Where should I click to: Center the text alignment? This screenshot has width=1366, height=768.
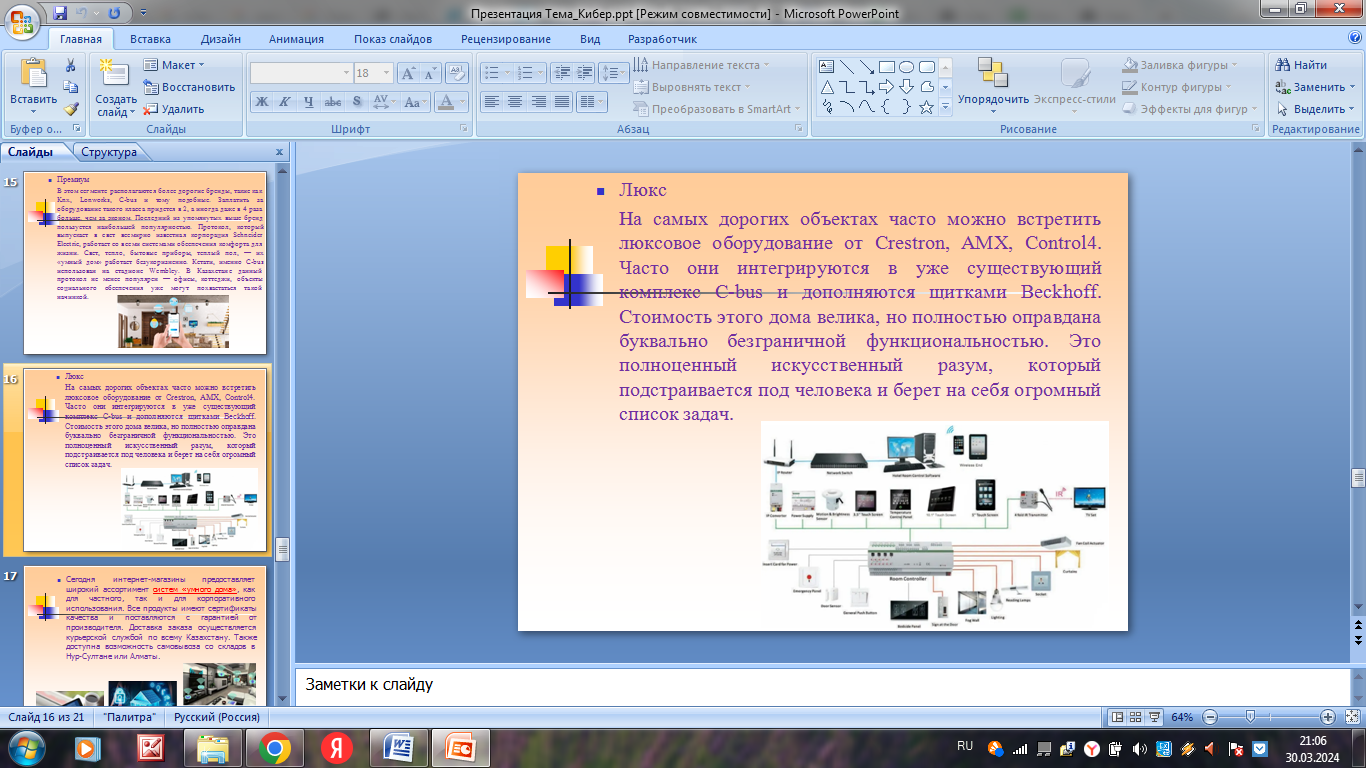pos(514,101)
